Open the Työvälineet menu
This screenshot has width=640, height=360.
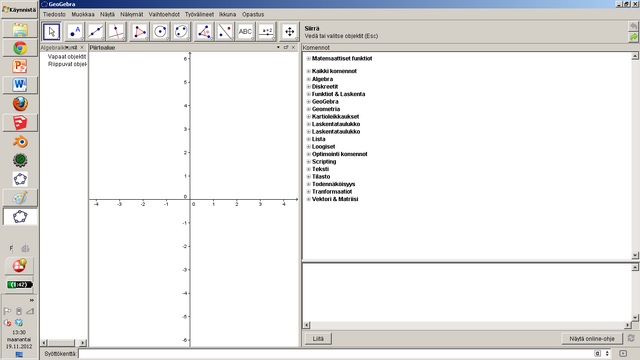[199, 14]
